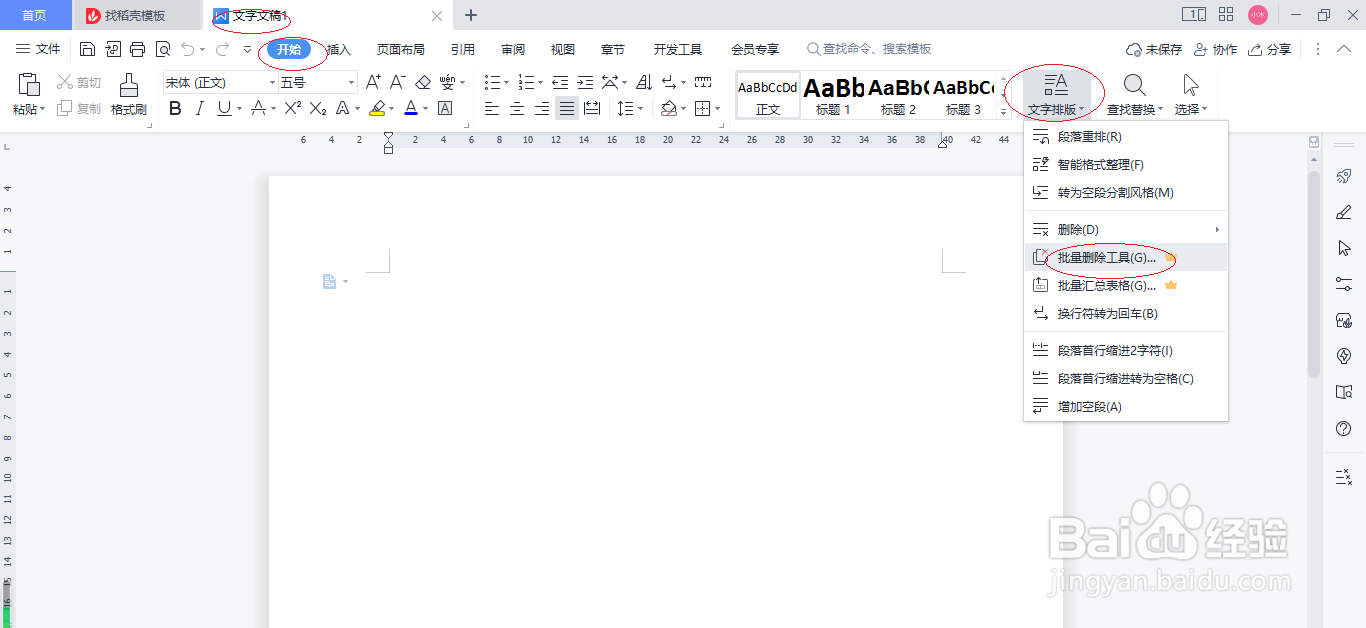Toggle italic formatting
The height and width of the screenshot is (628, 1366).
pos(200,107)
